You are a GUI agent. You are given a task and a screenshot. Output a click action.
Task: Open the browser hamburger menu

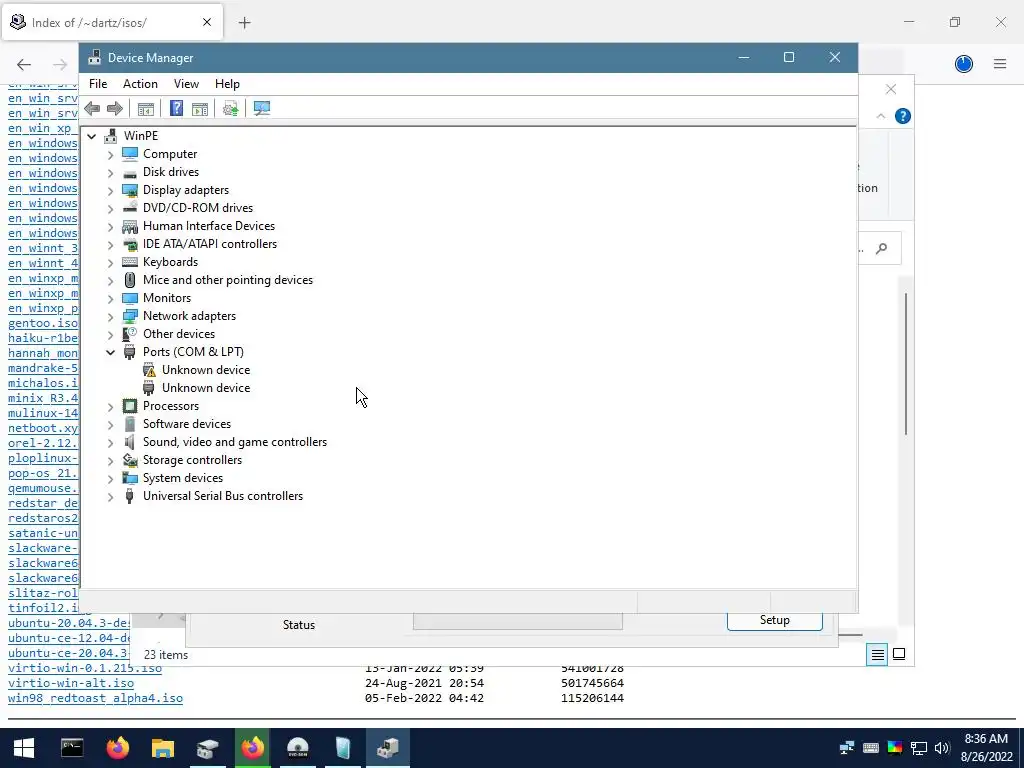tap(1000, 64)
